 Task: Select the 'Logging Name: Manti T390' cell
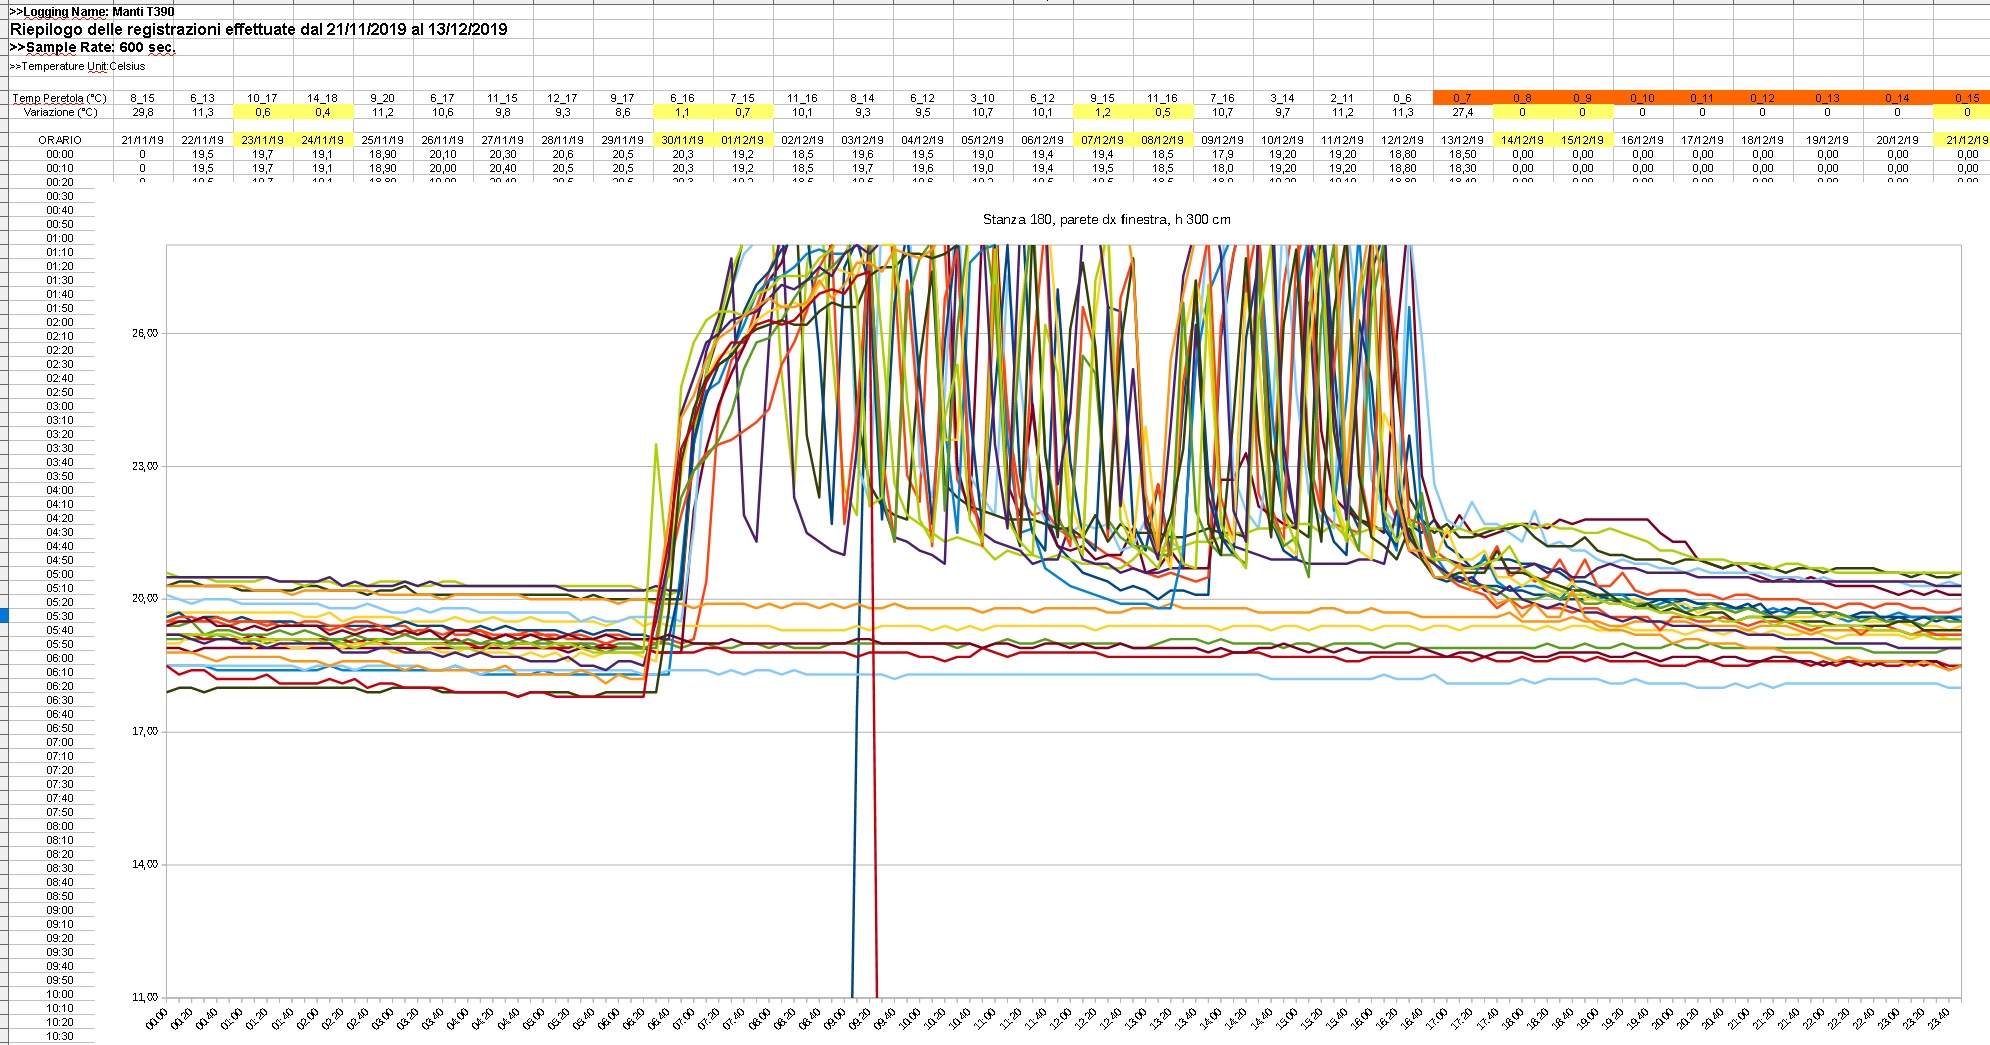tap(92, 11)
